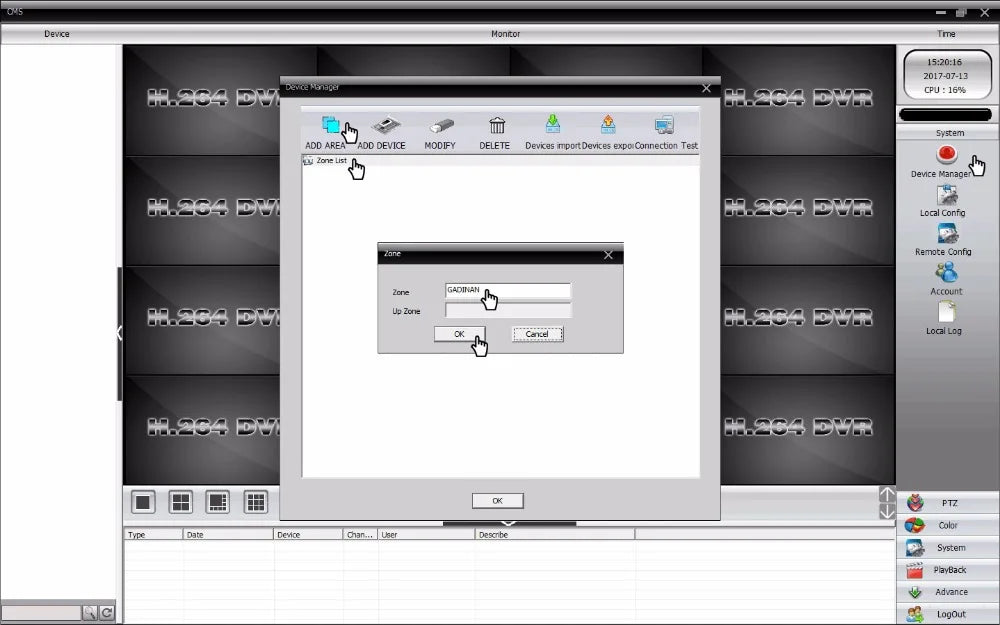
Task: Click the ADD AREA icon
Action: click(330, 124)
